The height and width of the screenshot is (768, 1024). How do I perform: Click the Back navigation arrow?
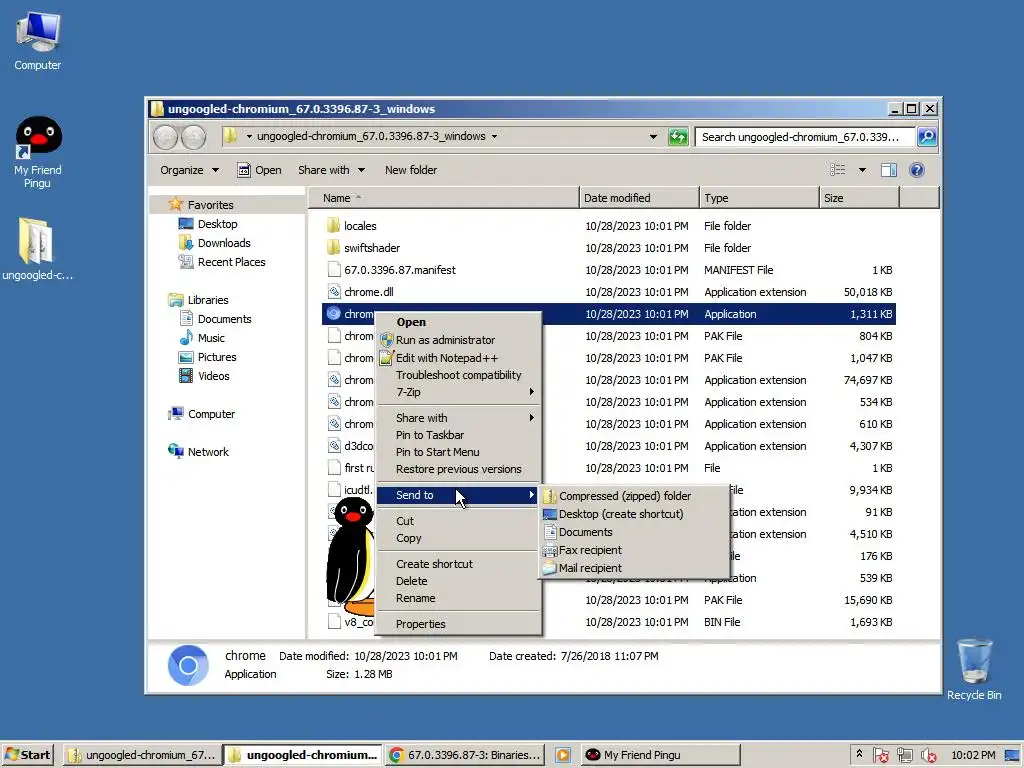(x=165, y=136)
